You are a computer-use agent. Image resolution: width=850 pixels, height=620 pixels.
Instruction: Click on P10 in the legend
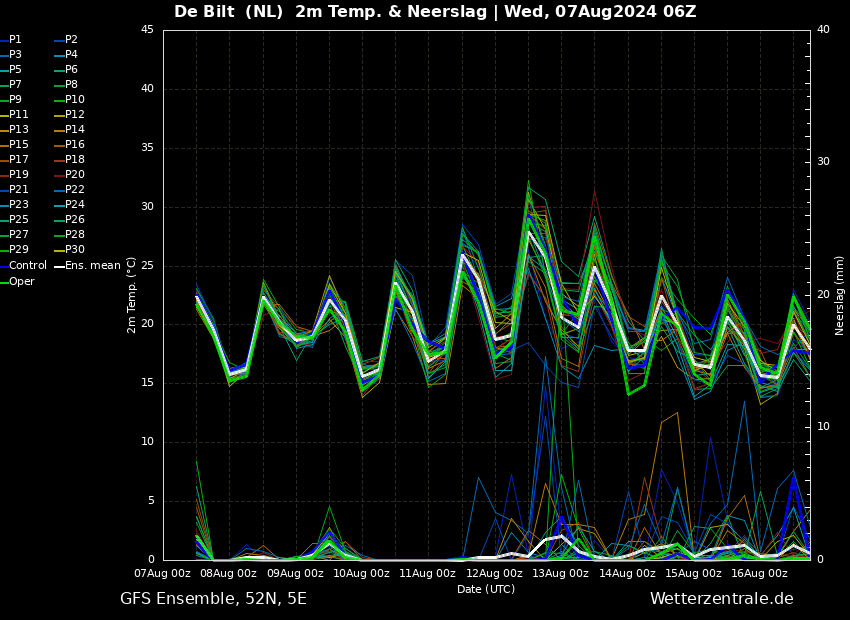pyautogui.click(x=75, y=100)
